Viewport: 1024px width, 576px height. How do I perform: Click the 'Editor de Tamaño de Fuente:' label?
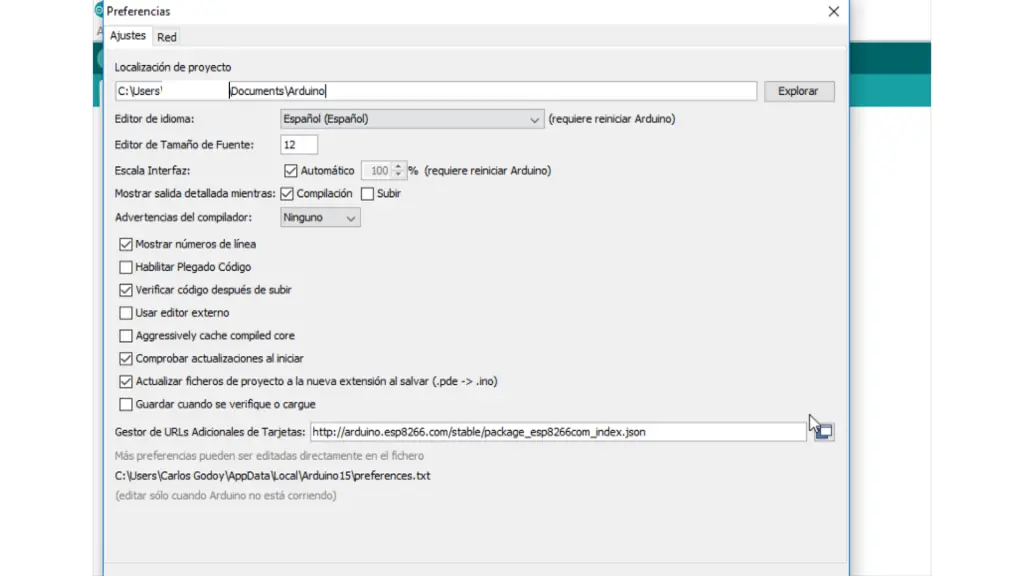pyautogui.click(x=184, y=145)
